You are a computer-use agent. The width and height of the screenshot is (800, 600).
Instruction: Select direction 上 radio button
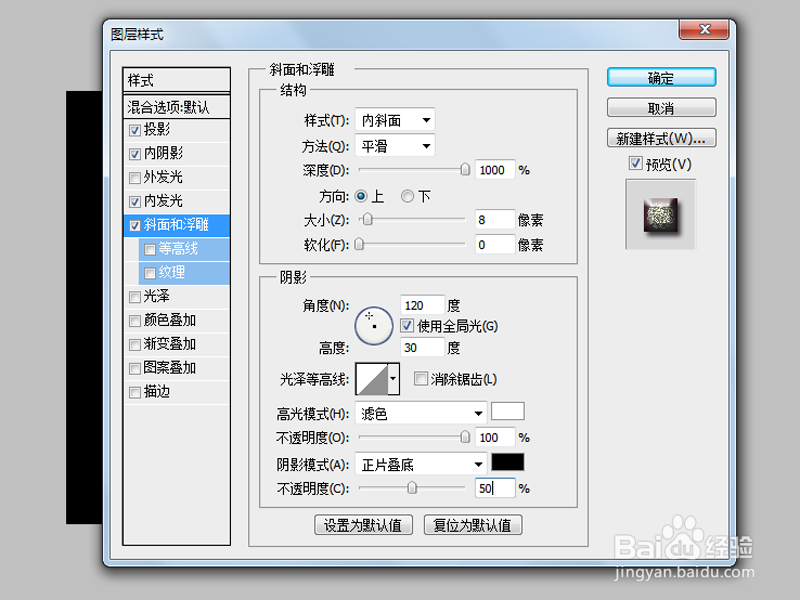coord(361,196)
